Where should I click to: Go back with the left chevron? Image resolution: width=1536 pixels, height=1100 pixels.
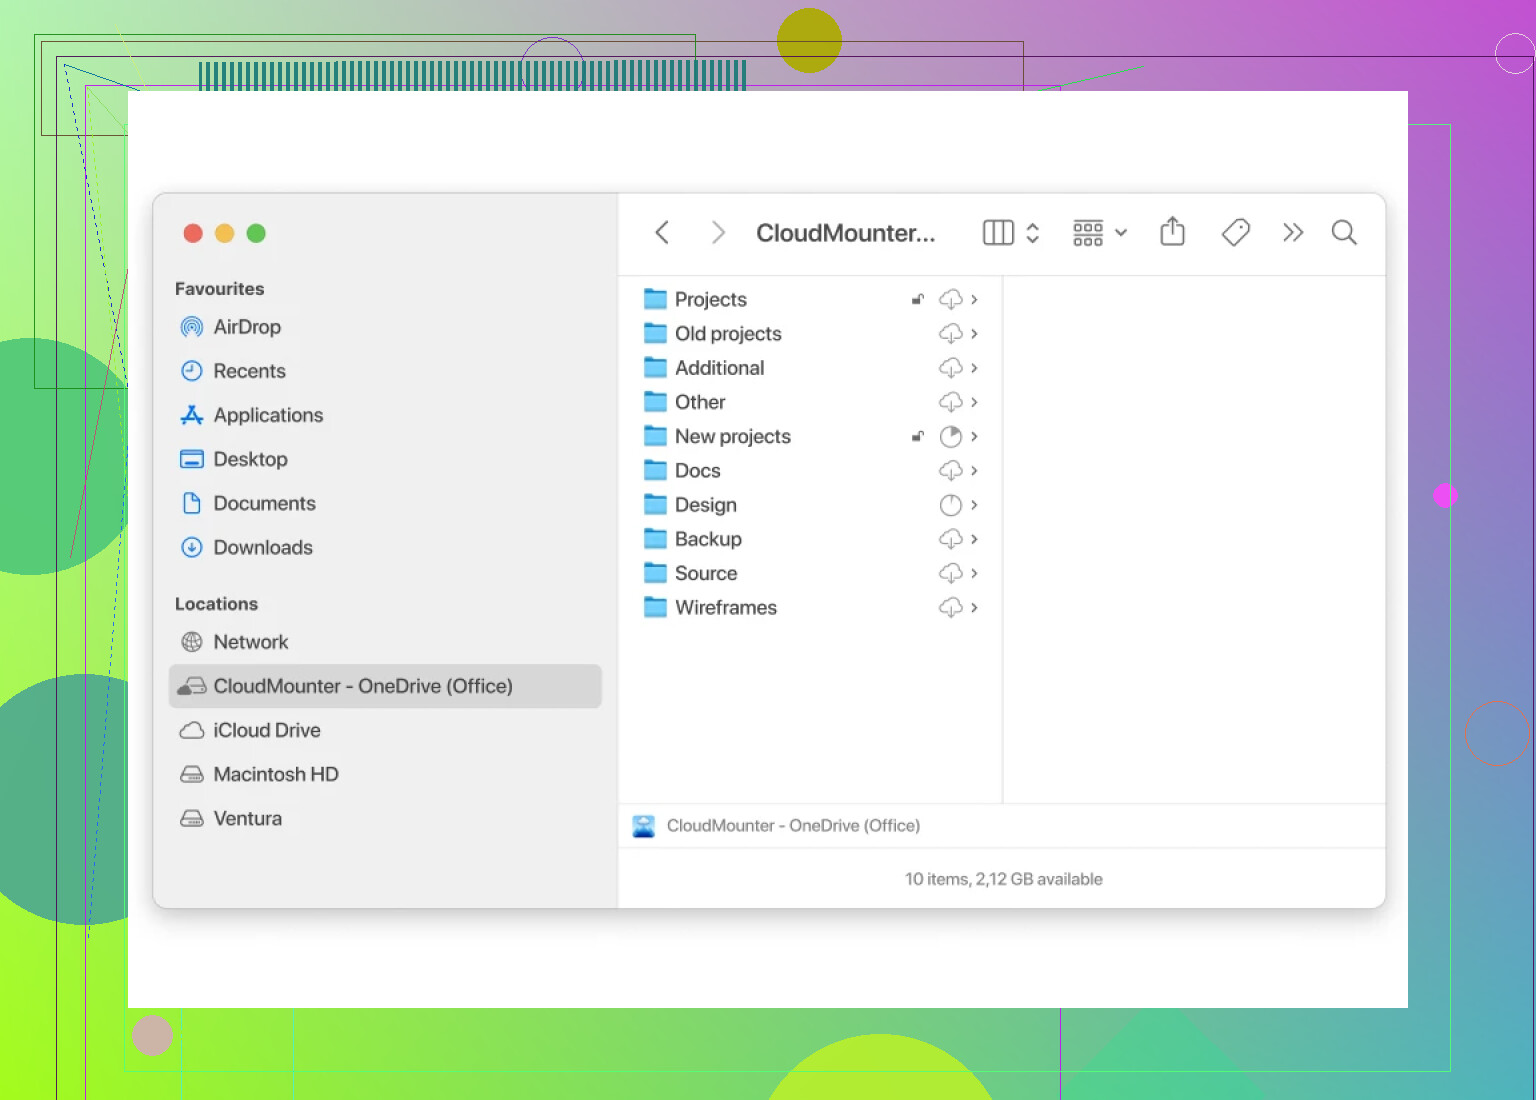(662, 233)
